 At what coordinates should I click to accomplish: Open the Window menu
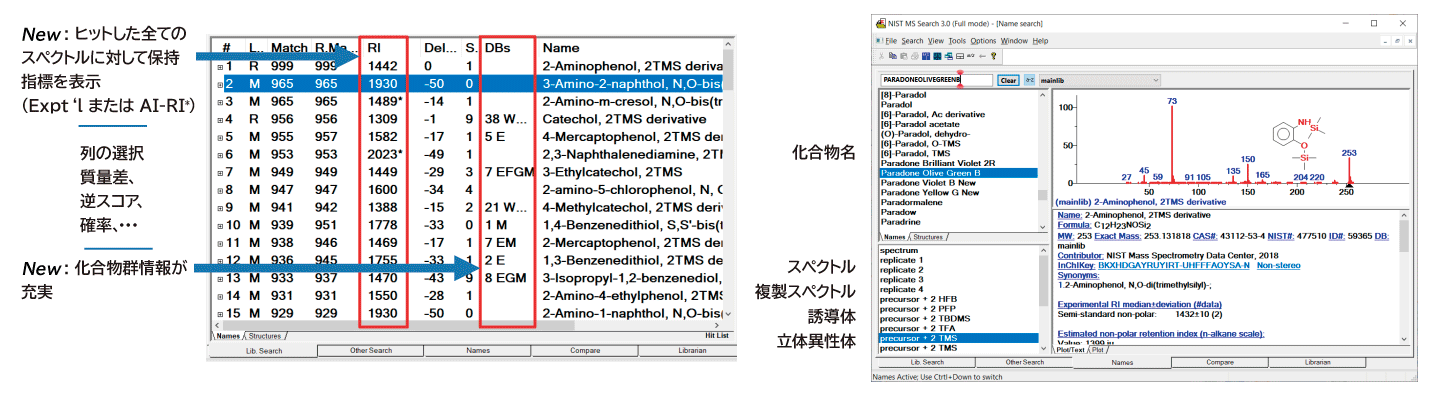tap(1014, 41)
